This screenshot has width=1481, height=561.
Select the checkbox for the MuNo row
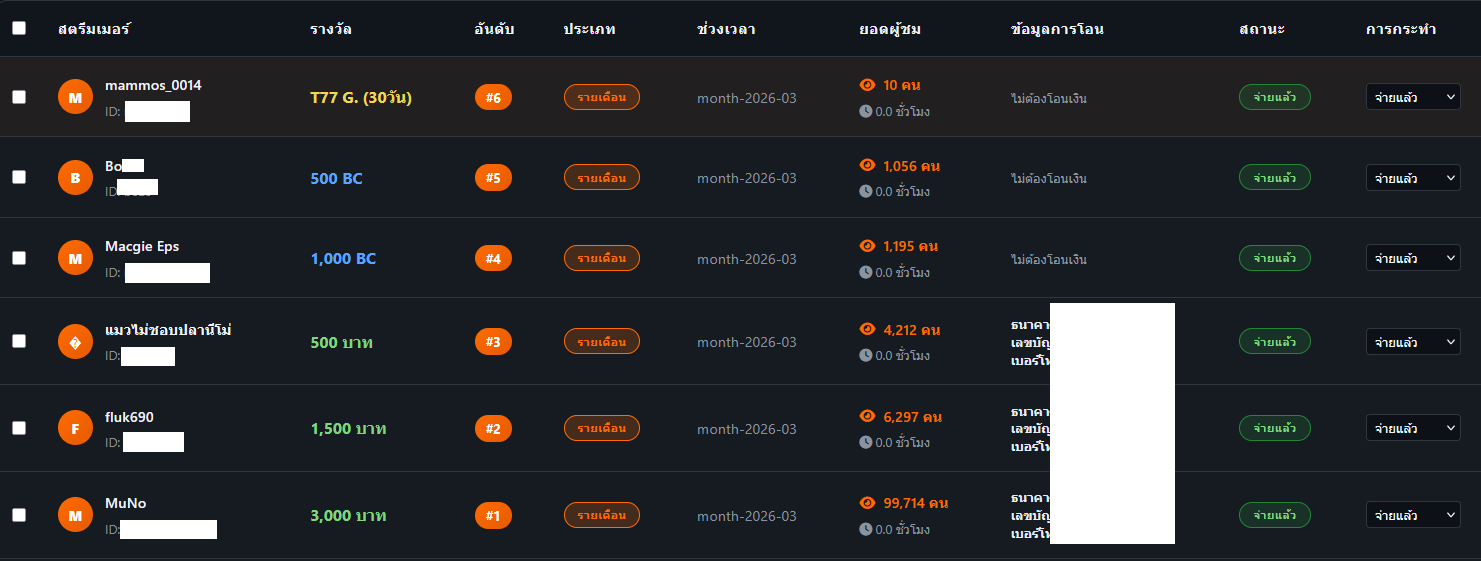(x=19, y=515)
